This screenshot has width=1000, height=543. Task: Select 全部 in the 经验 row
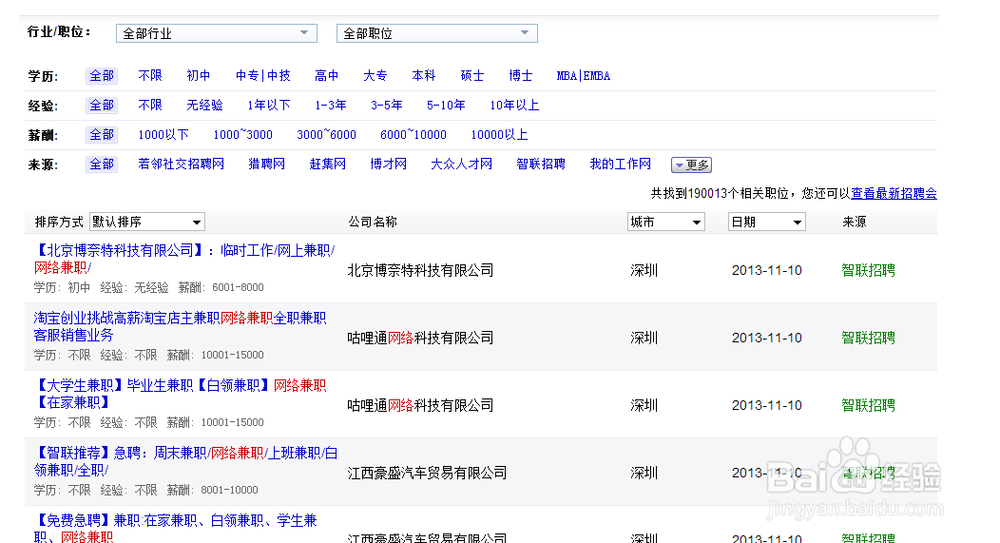point(101,105)
